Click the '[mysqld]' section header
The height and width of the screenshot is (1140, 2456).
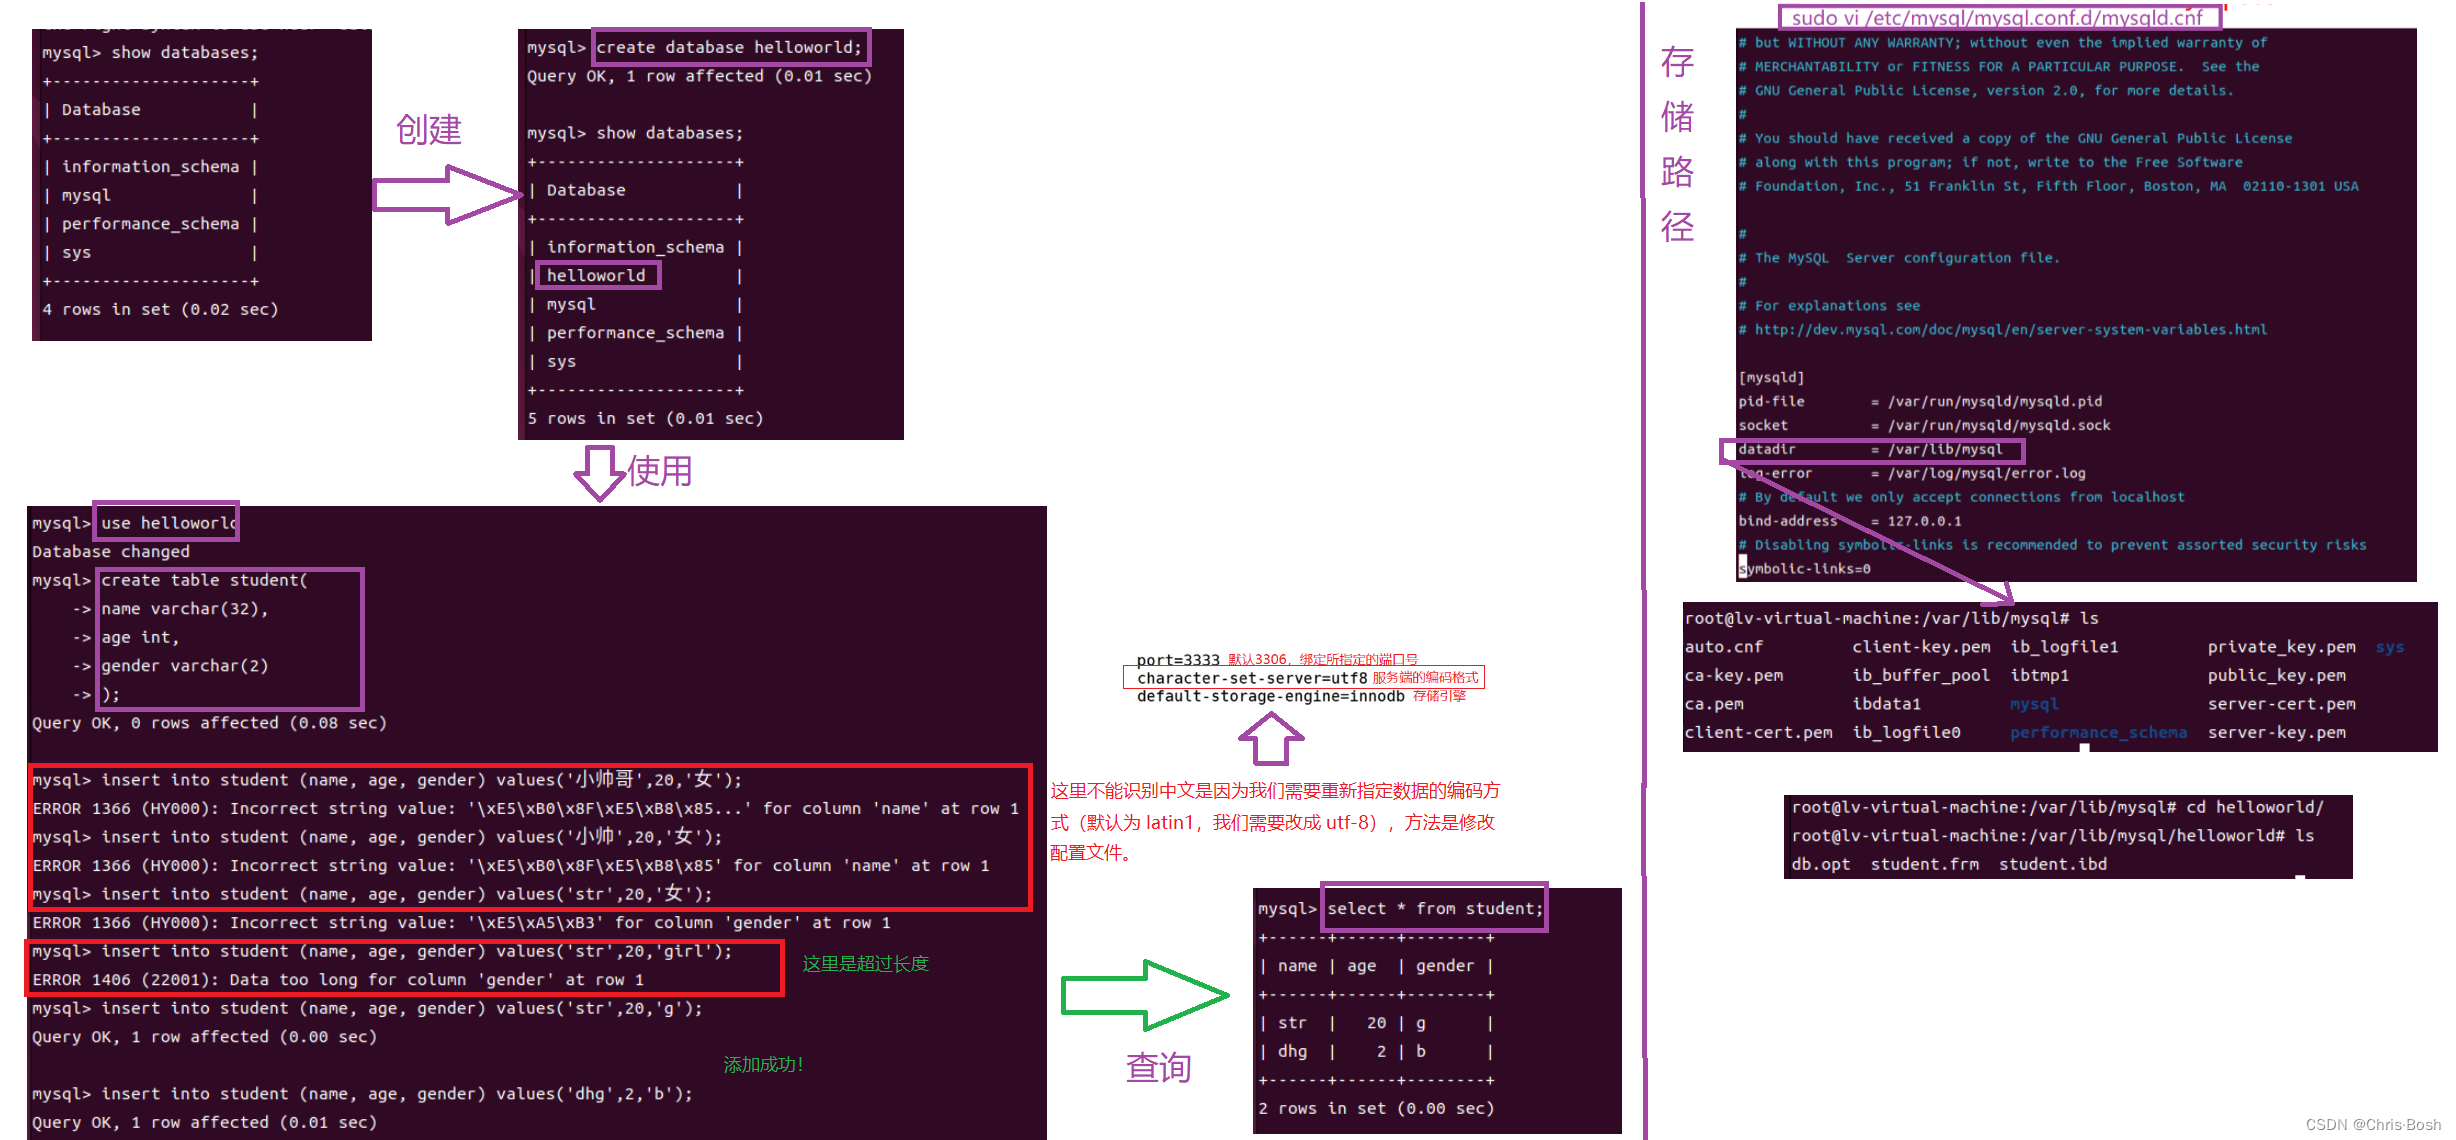coord(1771,378)
